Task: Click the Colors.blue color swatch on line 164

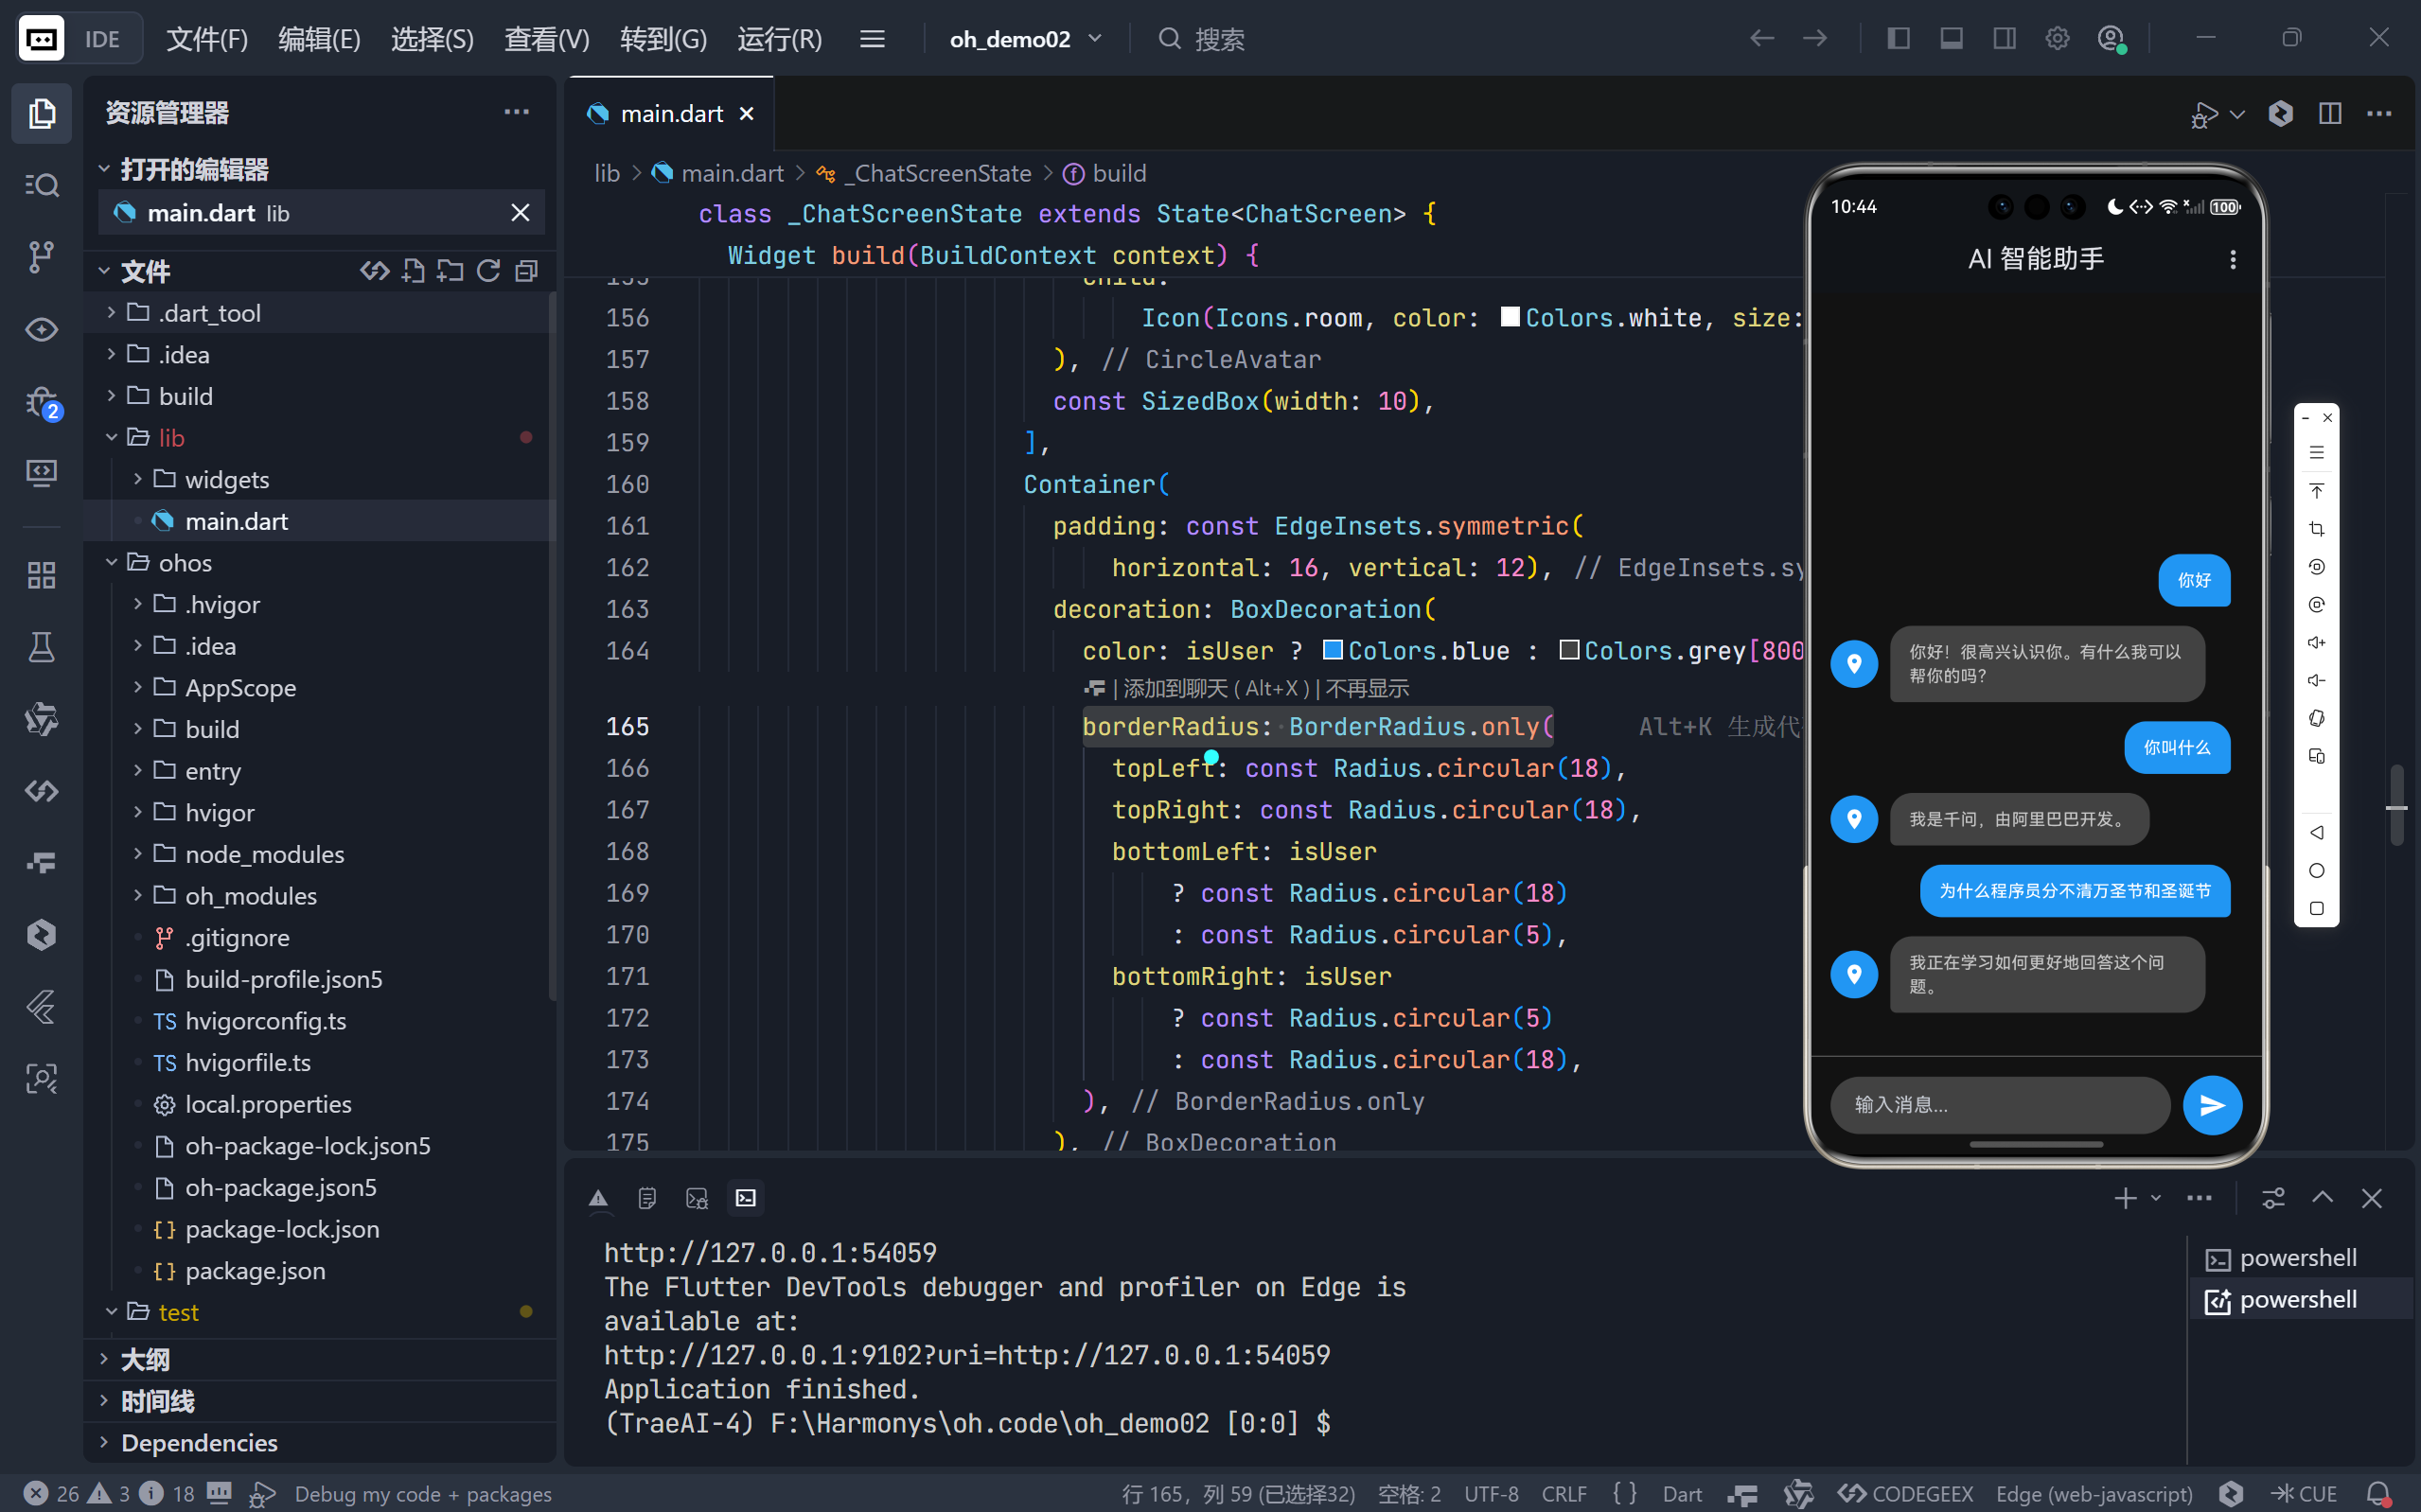Action: pyautogui.click(x=1332, y=651)
